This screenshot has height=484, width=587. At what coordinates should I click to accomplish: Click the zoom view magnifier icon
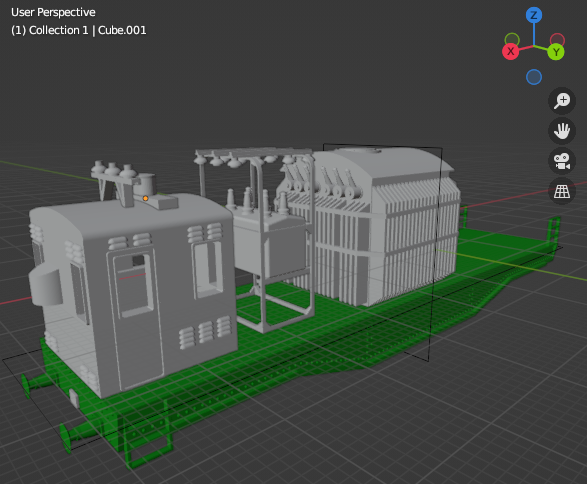point(562,101)
